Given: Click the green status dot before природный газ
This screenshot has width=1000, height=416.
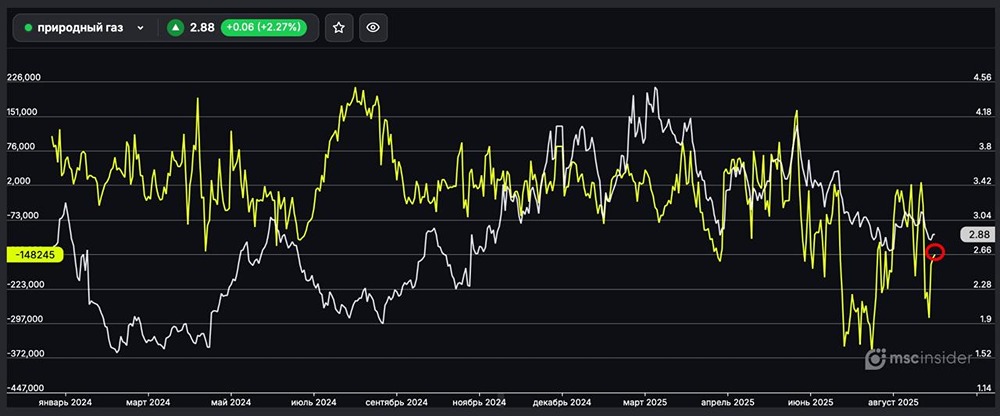Looking at the screenshot, I should tap(28, 28).
